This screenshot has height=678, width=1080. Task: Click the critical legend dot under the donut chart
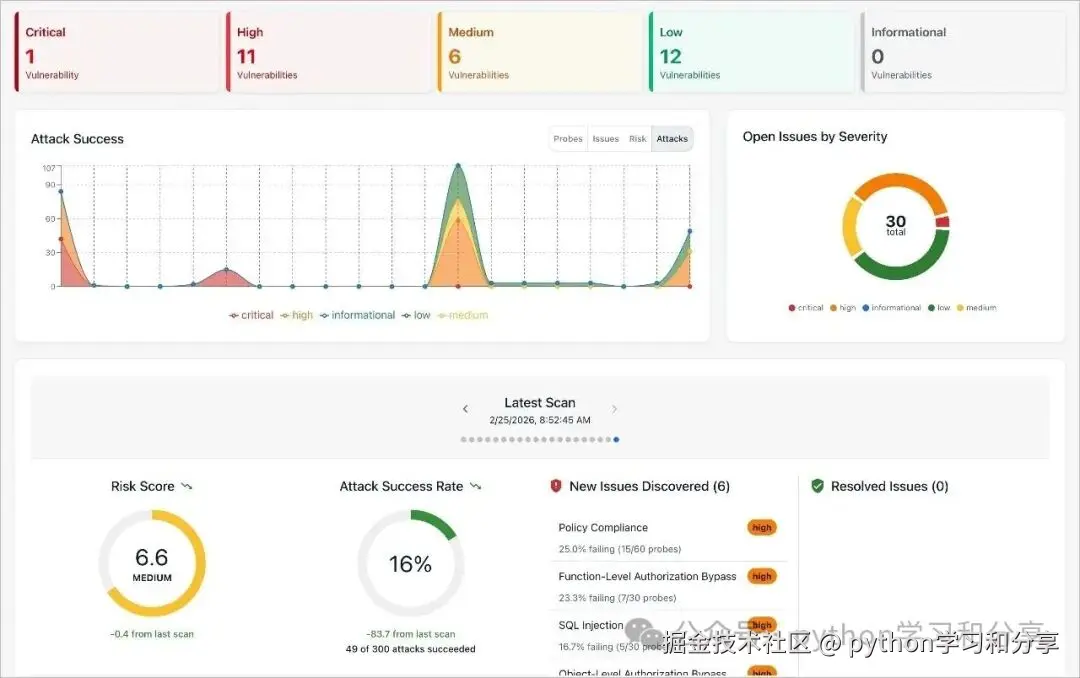(x=791, y=307)
